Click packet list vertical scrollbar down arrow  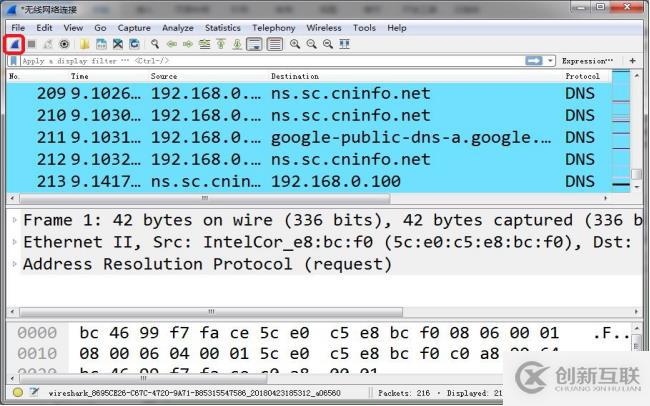[636, 187]
